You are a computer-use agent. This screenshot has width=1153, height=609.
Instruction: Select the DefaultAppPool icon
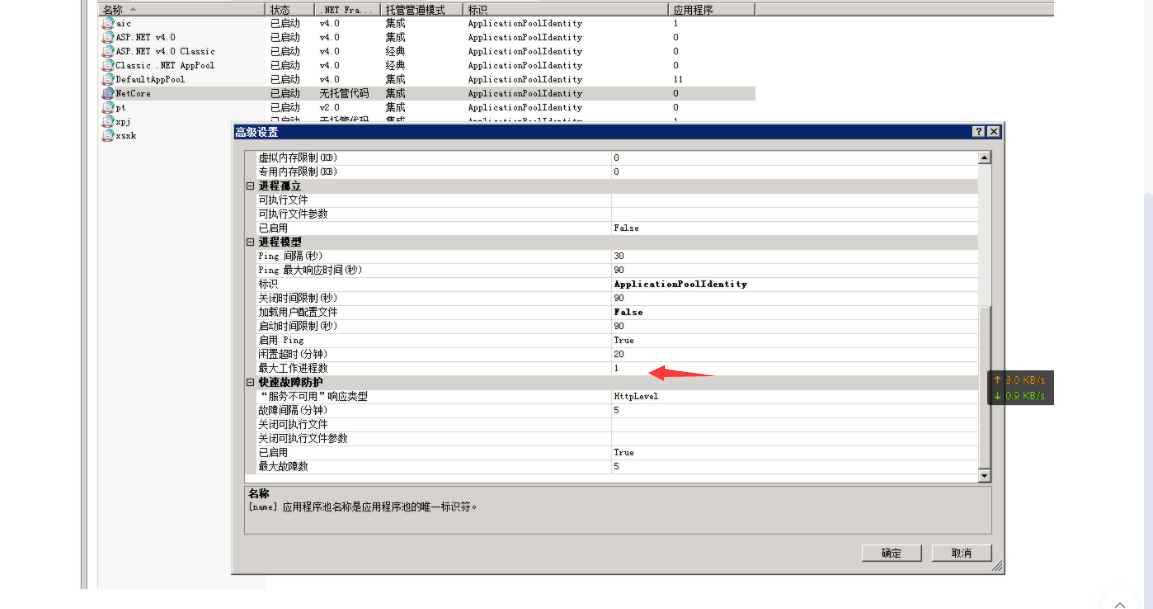(x=107, y=79)
